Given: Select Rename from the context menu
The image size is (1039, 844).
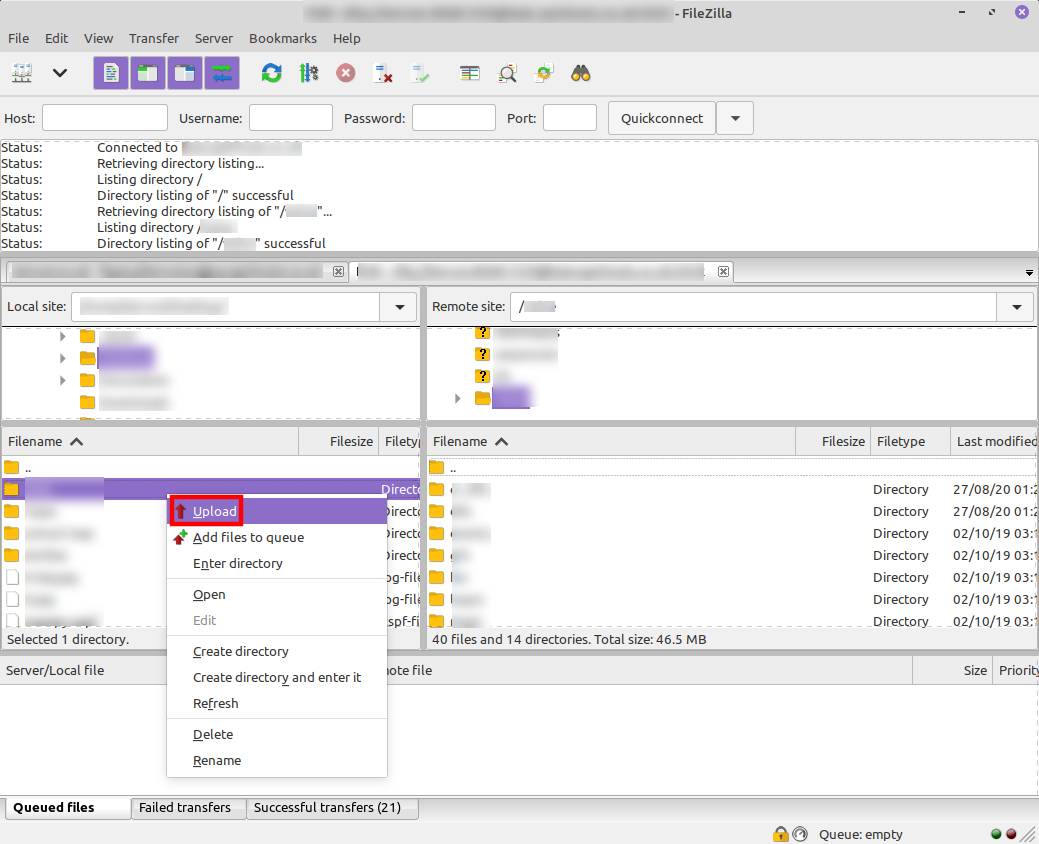Looking at the screenshot, I should 277,760.
